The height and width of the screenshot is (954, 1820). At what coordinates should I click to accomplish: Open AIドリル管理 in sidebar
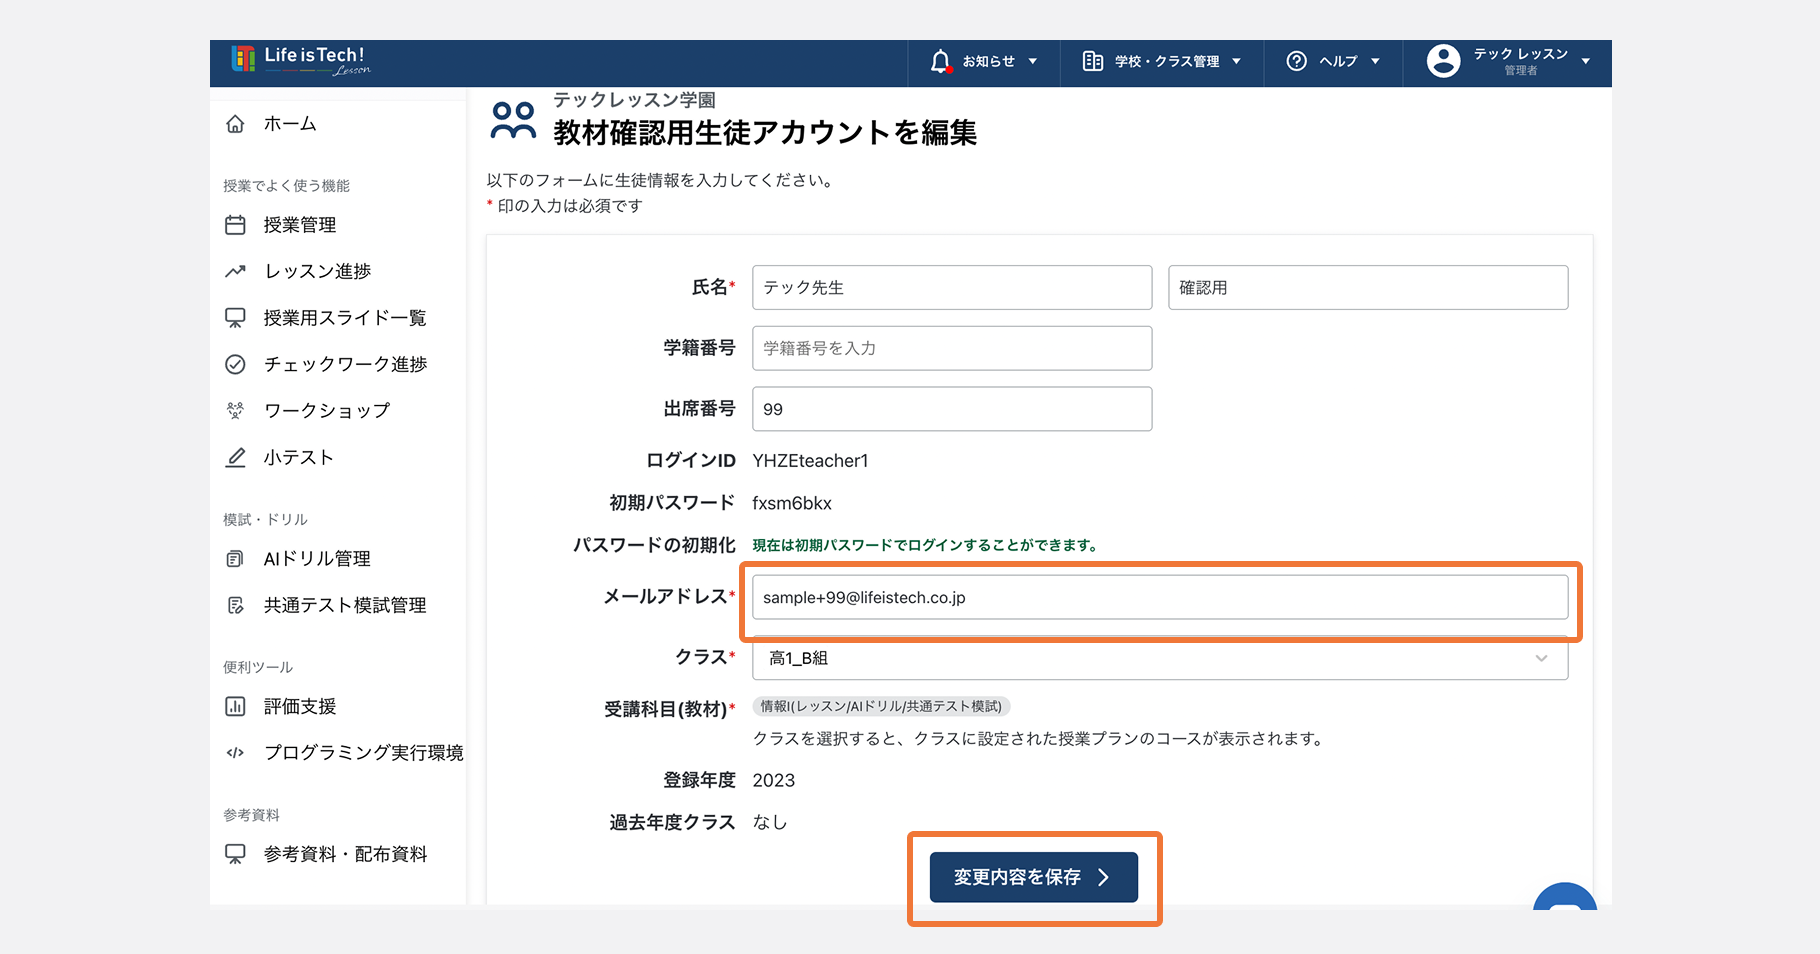tap(317, 559)
